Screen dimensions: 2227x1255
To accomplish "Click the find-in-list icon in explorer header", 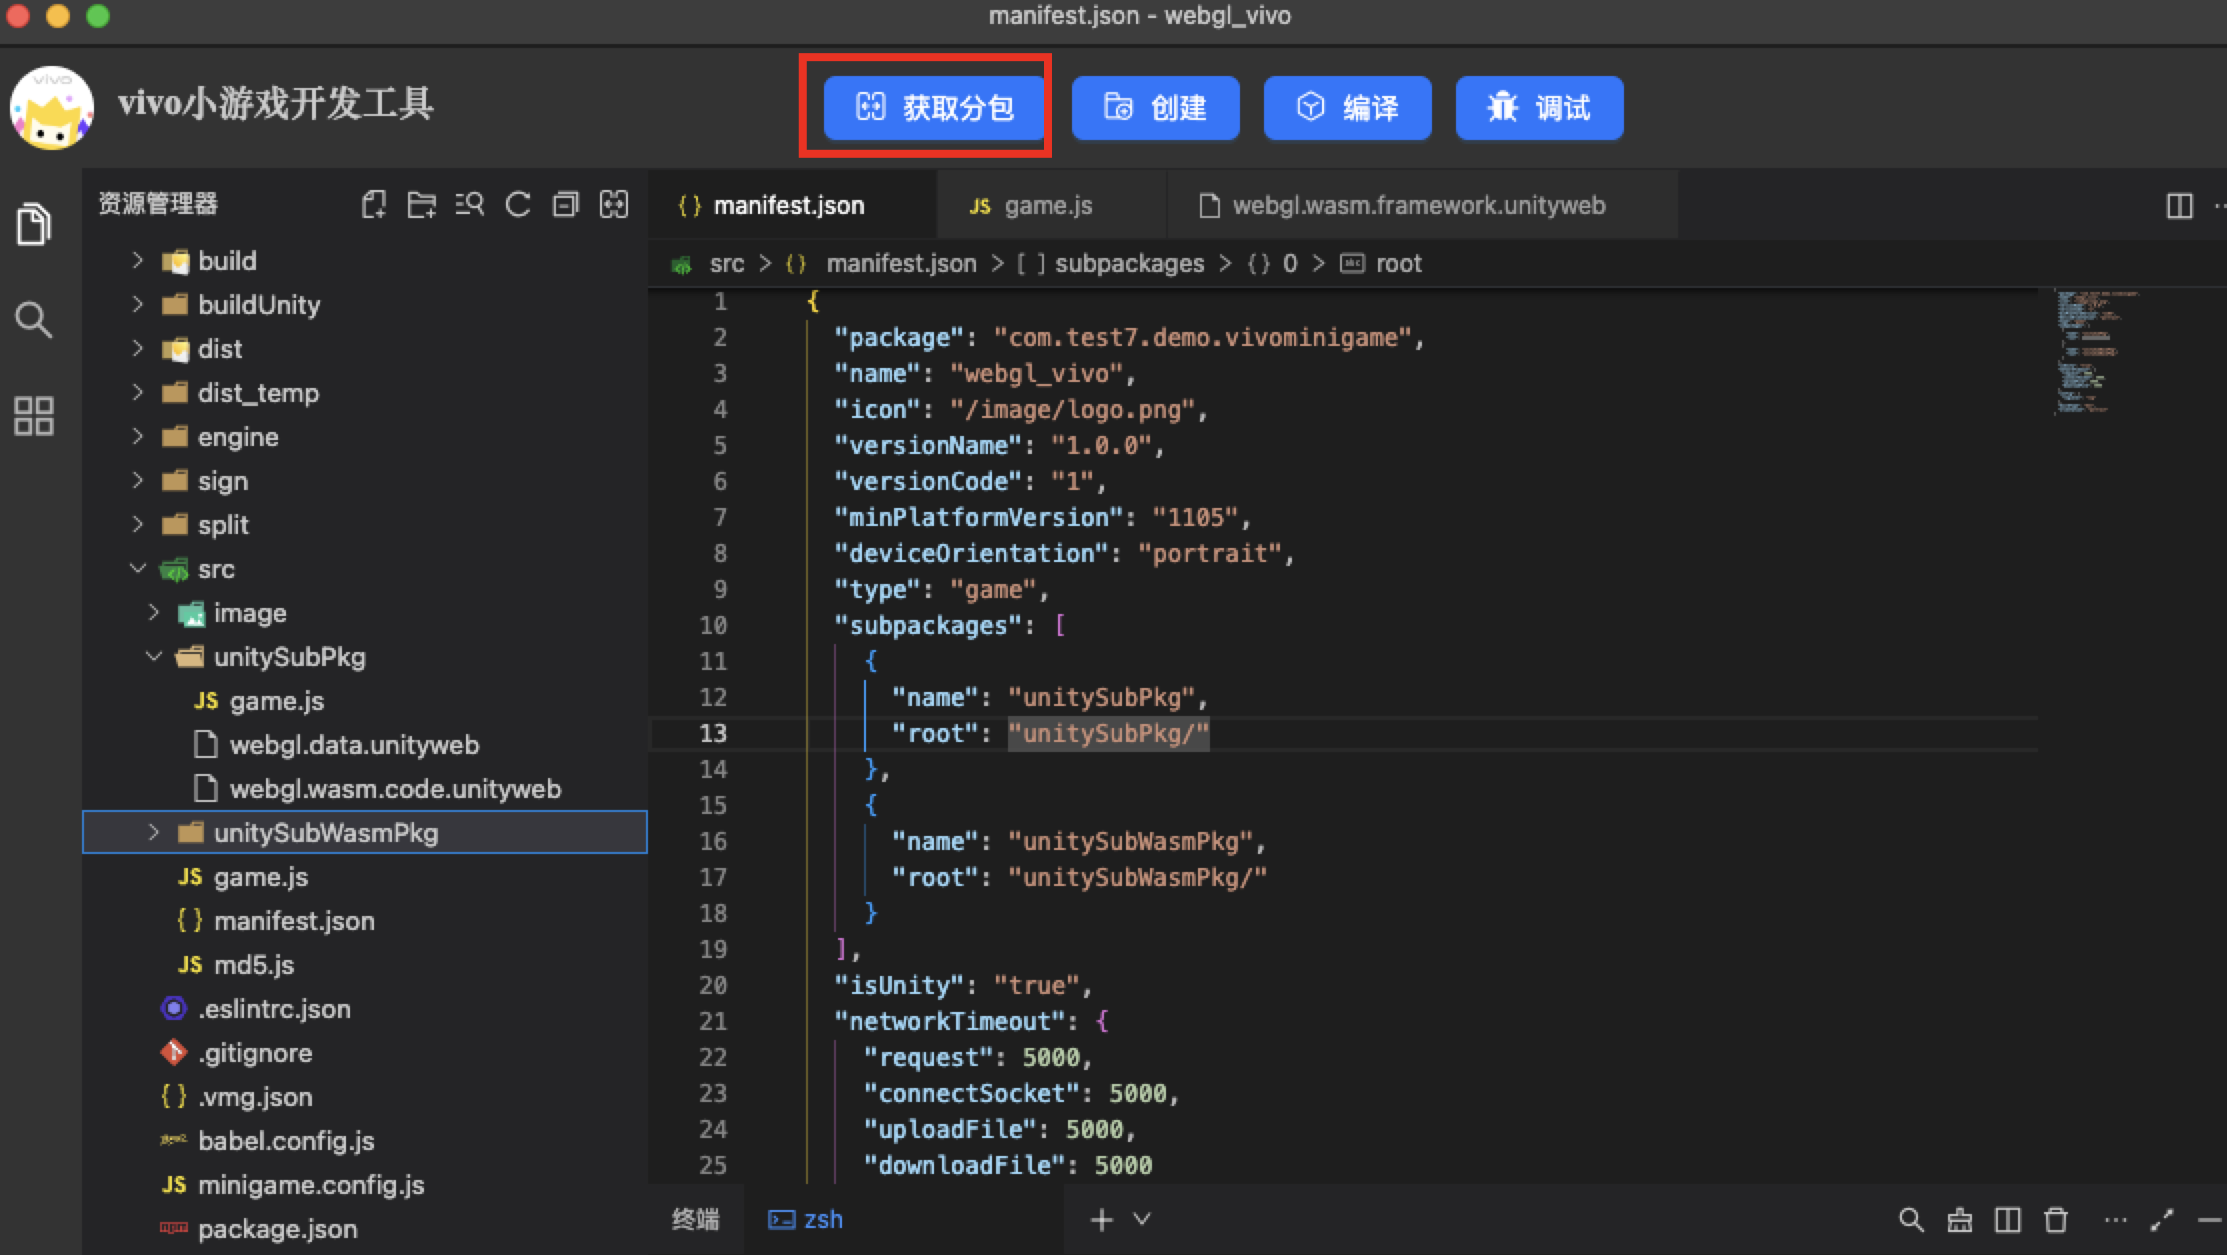I will [x=470, y=205].
